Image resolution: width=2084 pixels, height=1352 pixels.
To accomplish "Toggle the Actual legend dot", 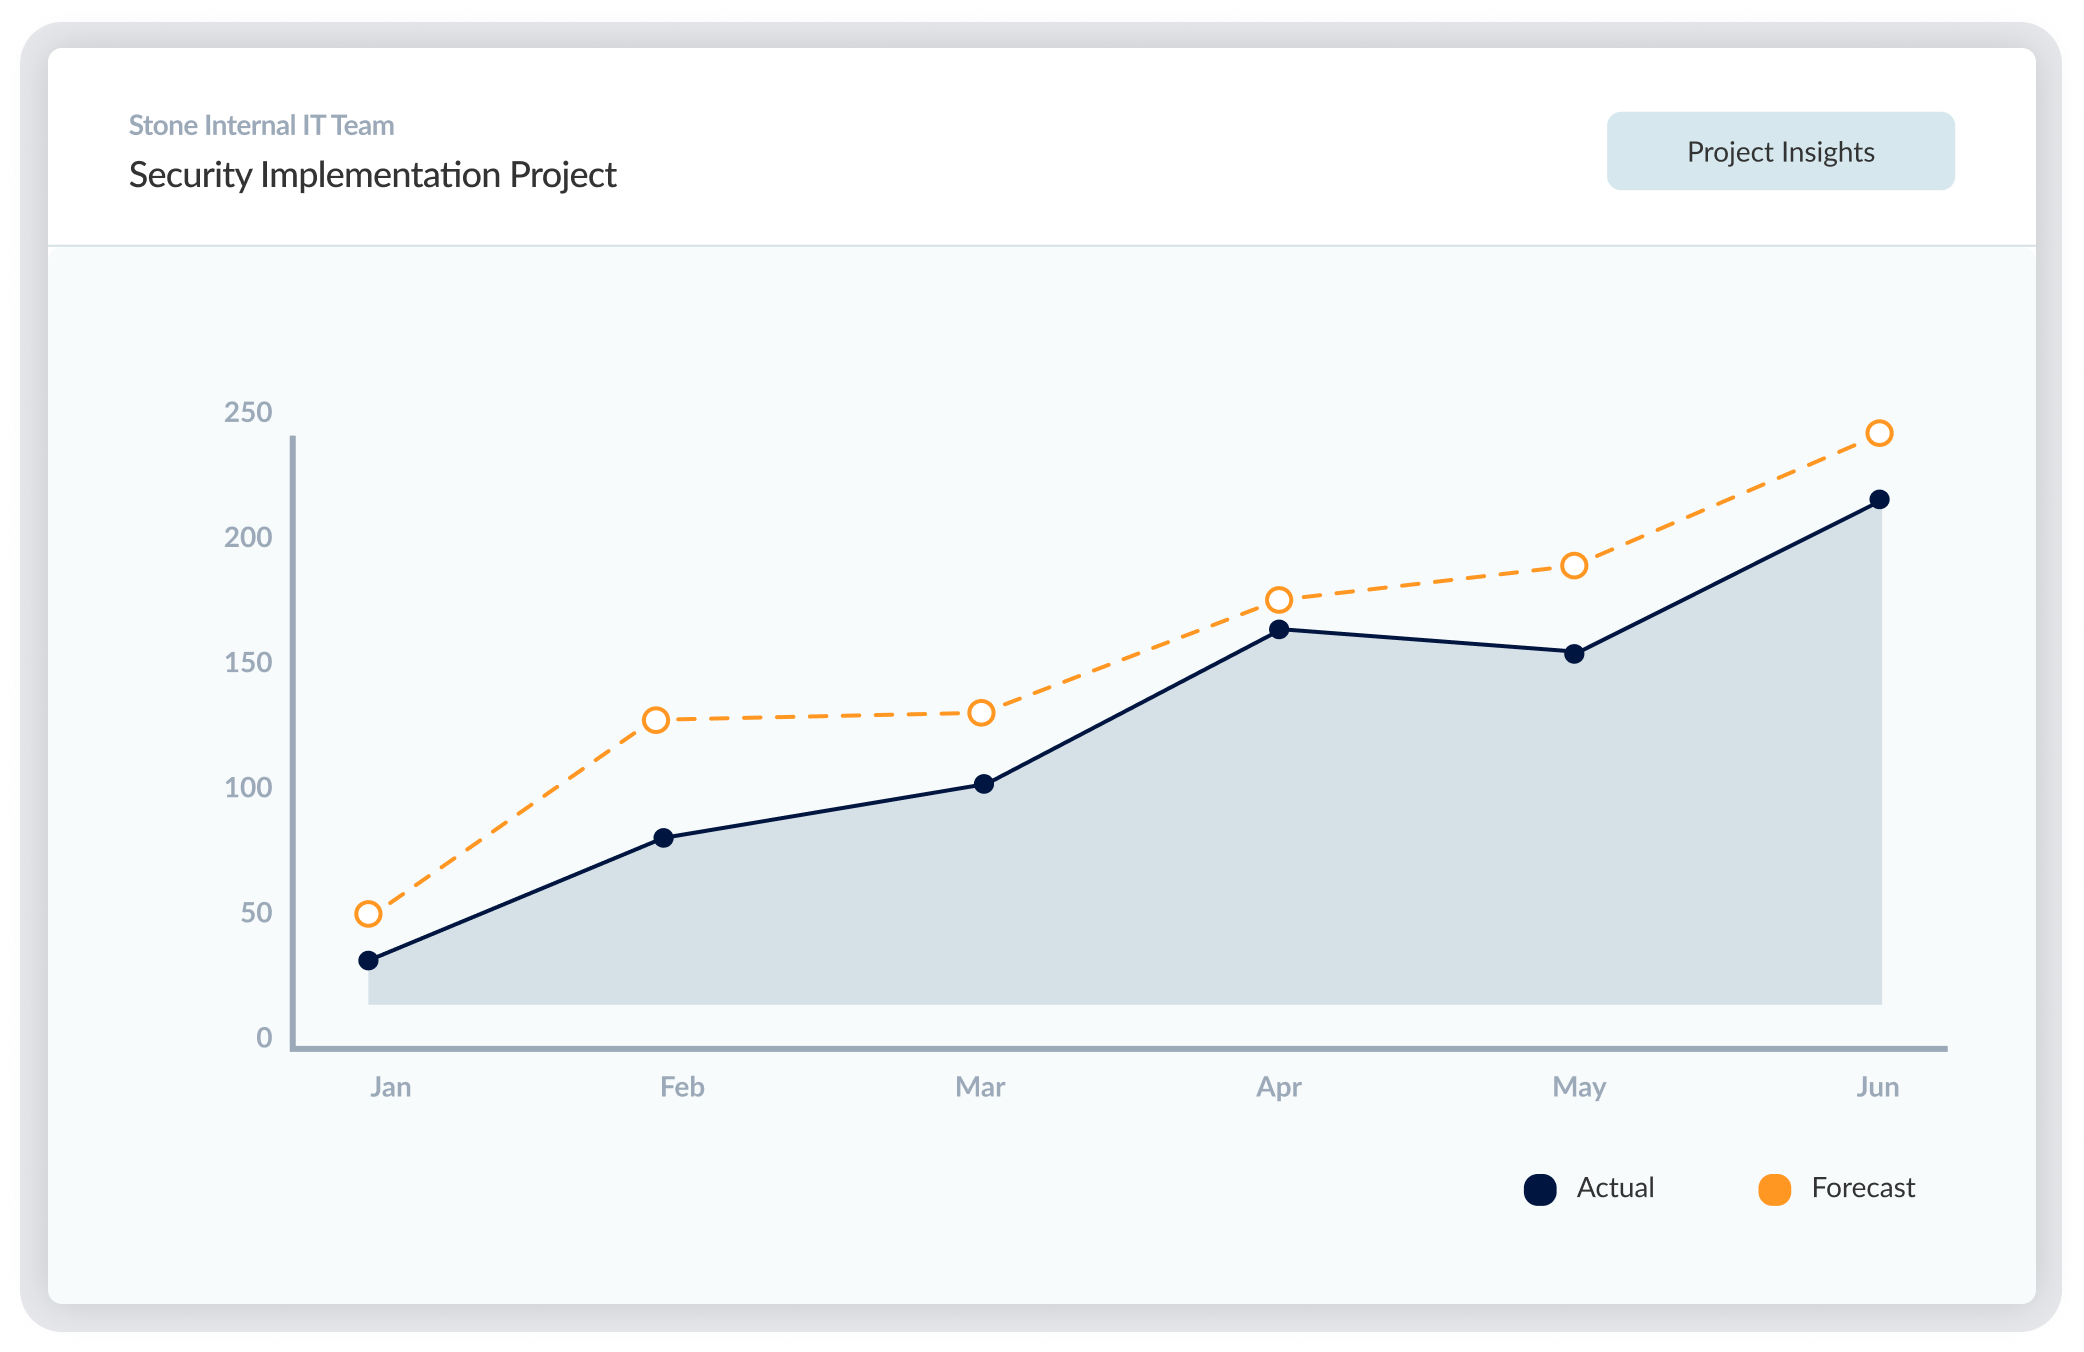I will point(1540,1189).
